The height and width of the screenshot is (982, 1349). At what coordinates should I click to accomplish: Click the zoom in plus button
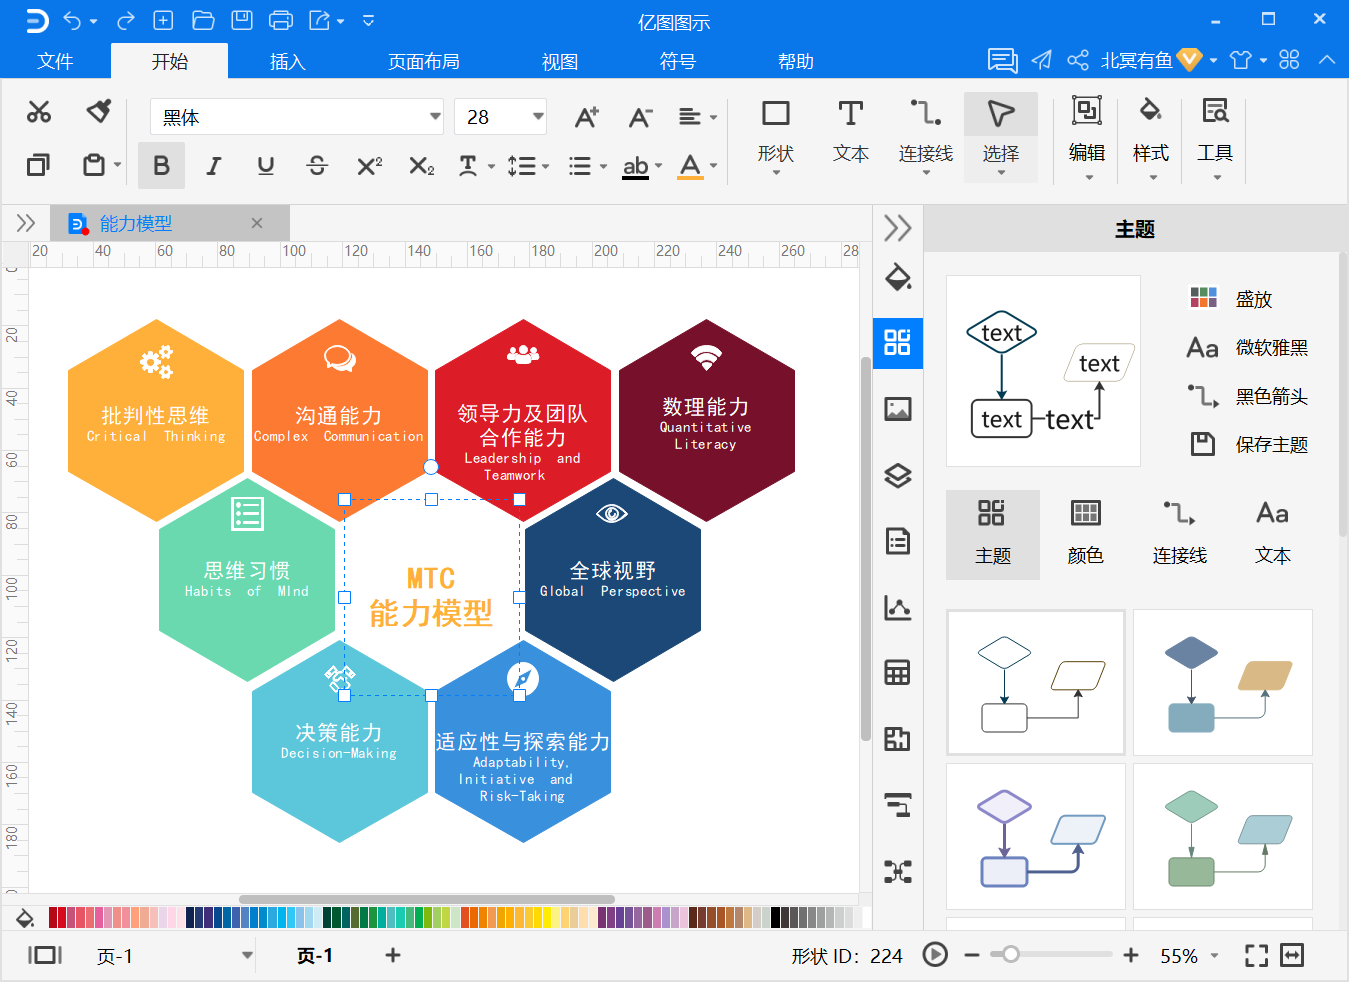pos(1131,956)
